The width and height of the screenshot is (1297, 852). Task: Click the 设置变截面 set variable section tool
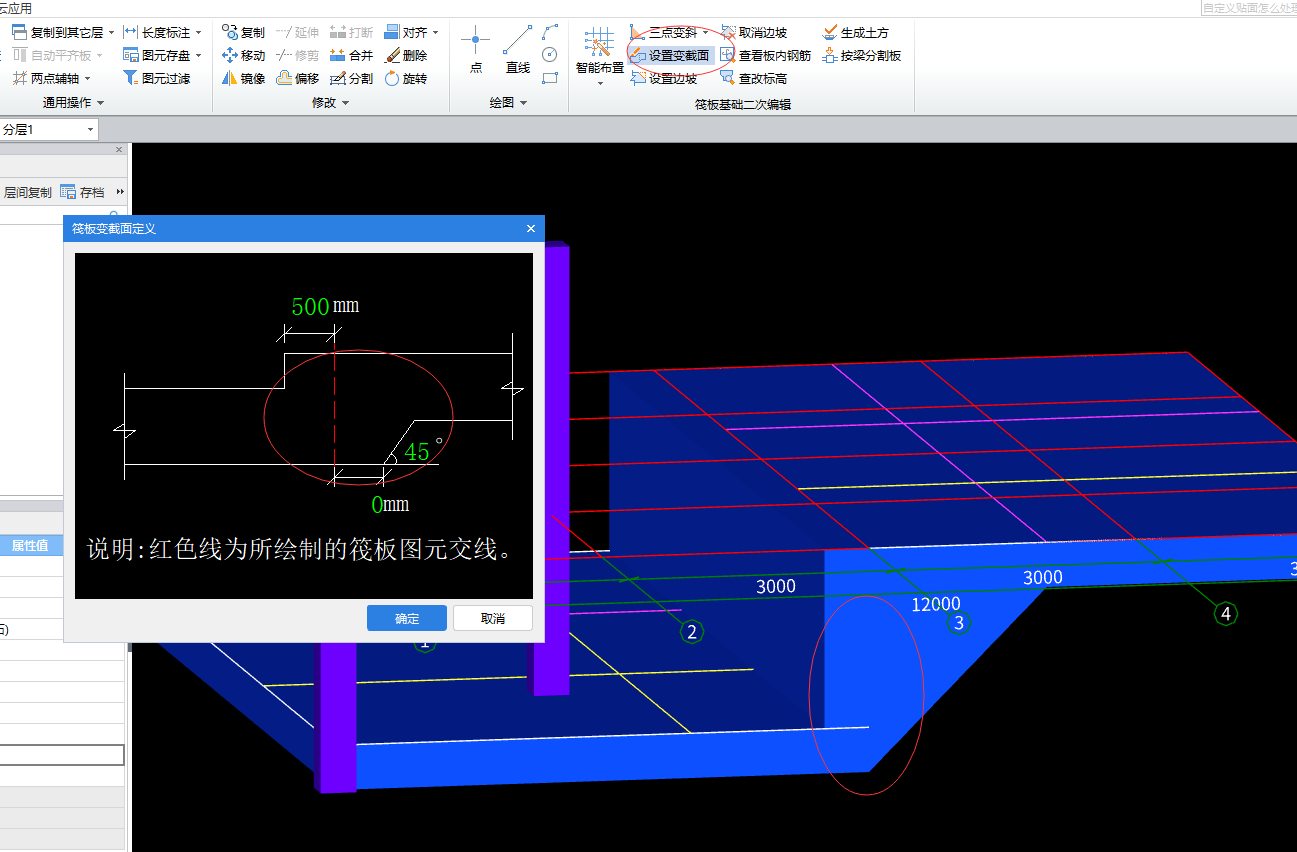point(669,55)
